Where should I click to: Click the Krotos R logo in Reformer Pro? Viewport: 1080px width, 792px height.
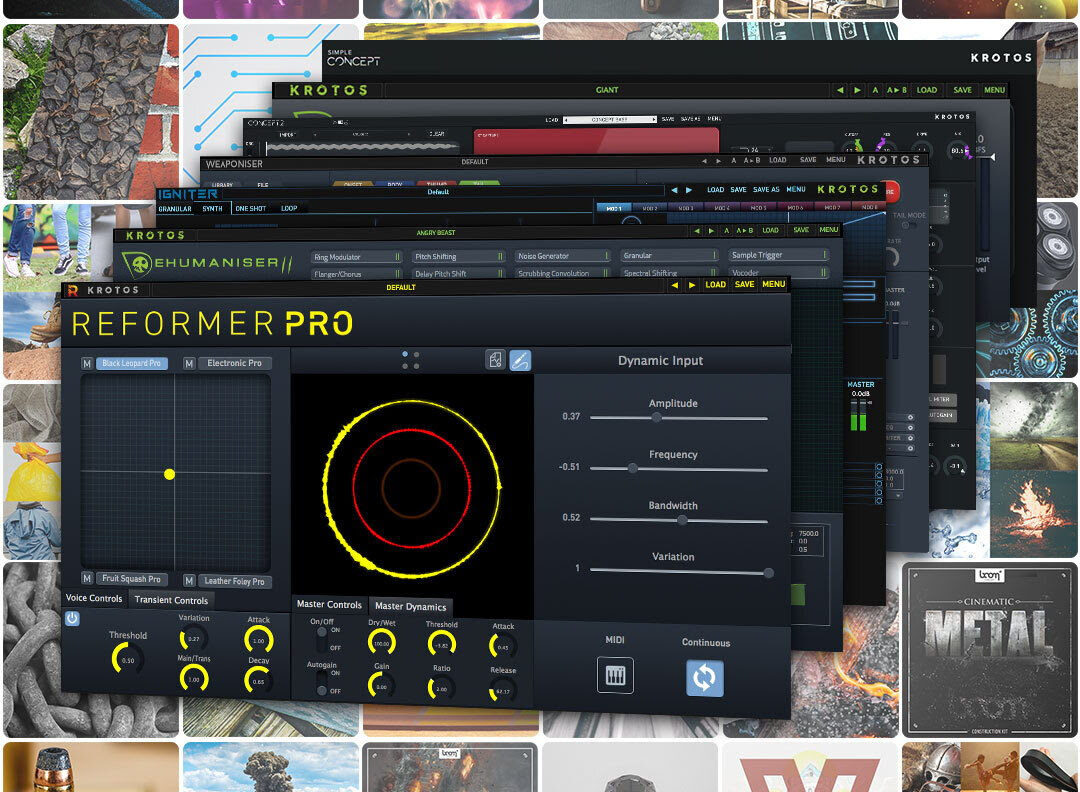point(72,290)
